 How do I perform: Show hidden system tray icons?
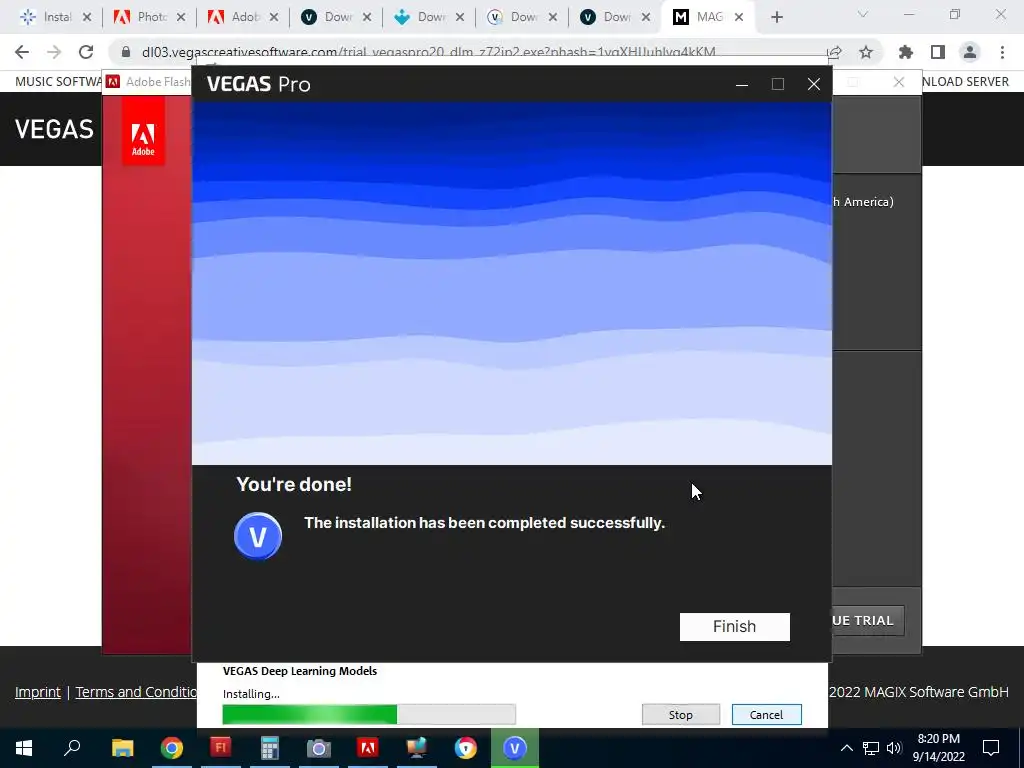(846, 748)
